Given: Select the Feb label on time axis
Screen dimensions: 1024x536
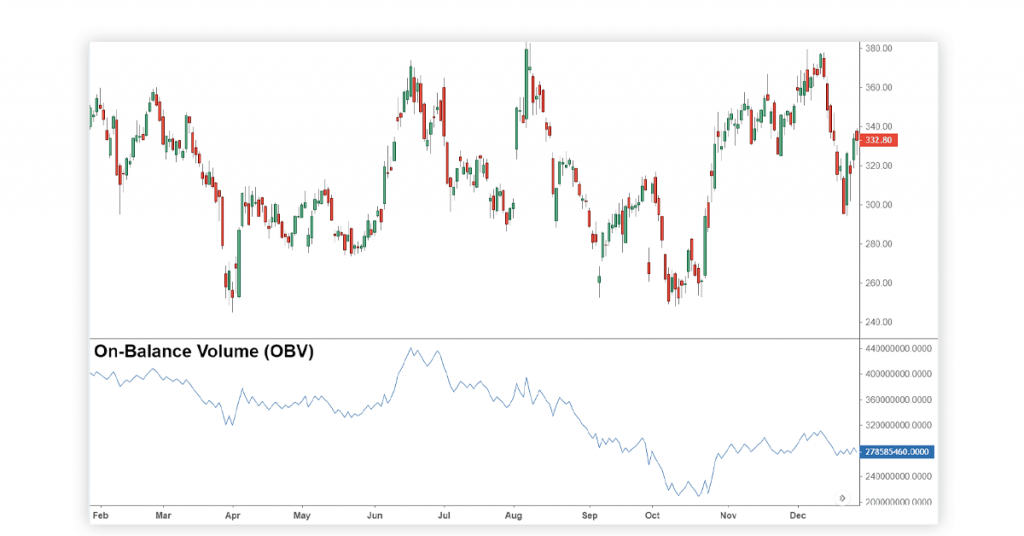Looking at the screenshot, I should (x=100, y=516).
